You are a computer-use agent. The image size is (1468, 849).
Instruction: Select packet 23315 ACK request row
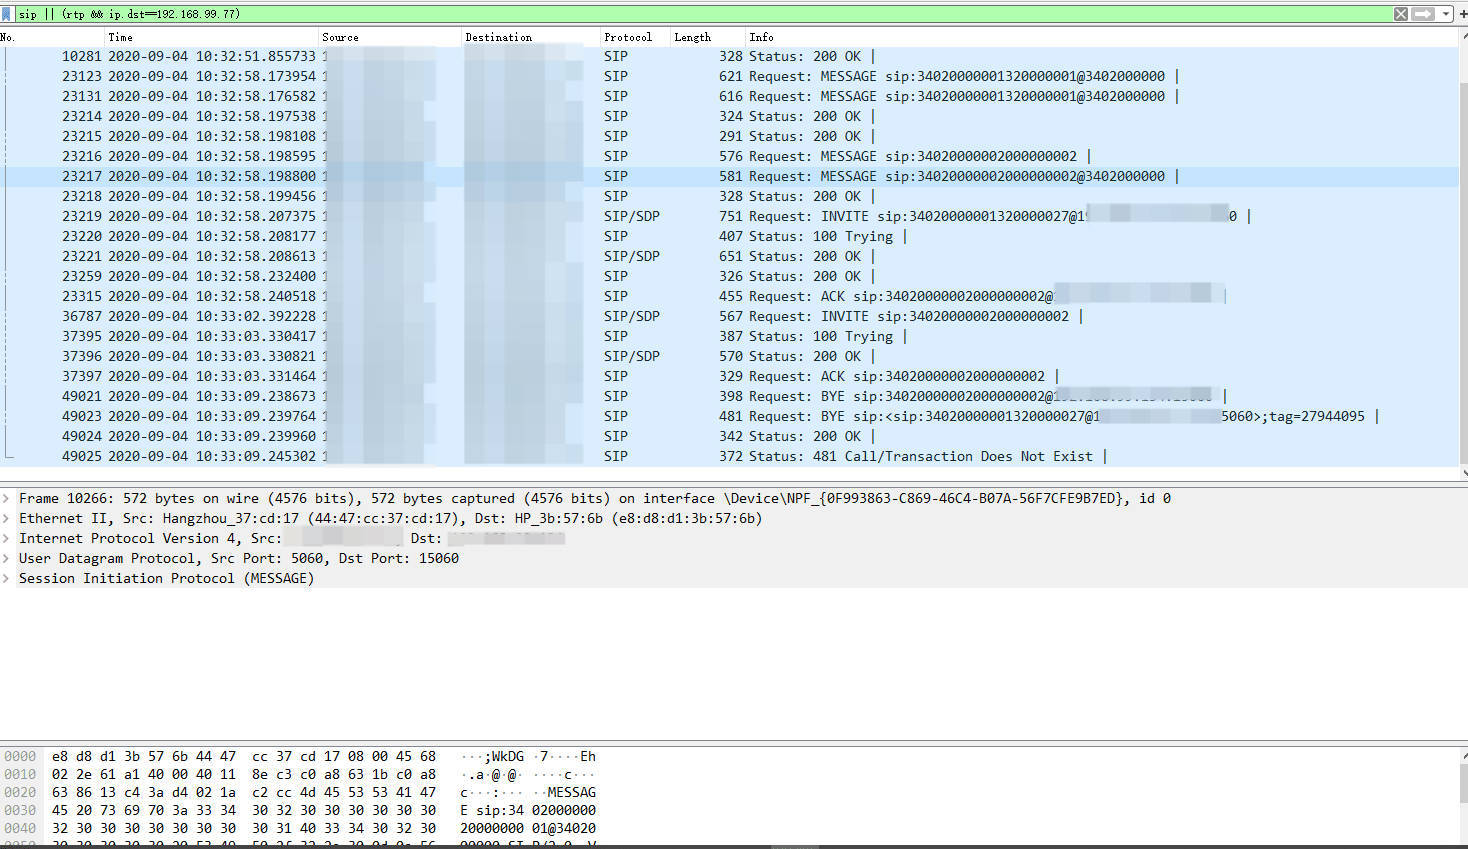pyautogui.click(x=729, y=296)
